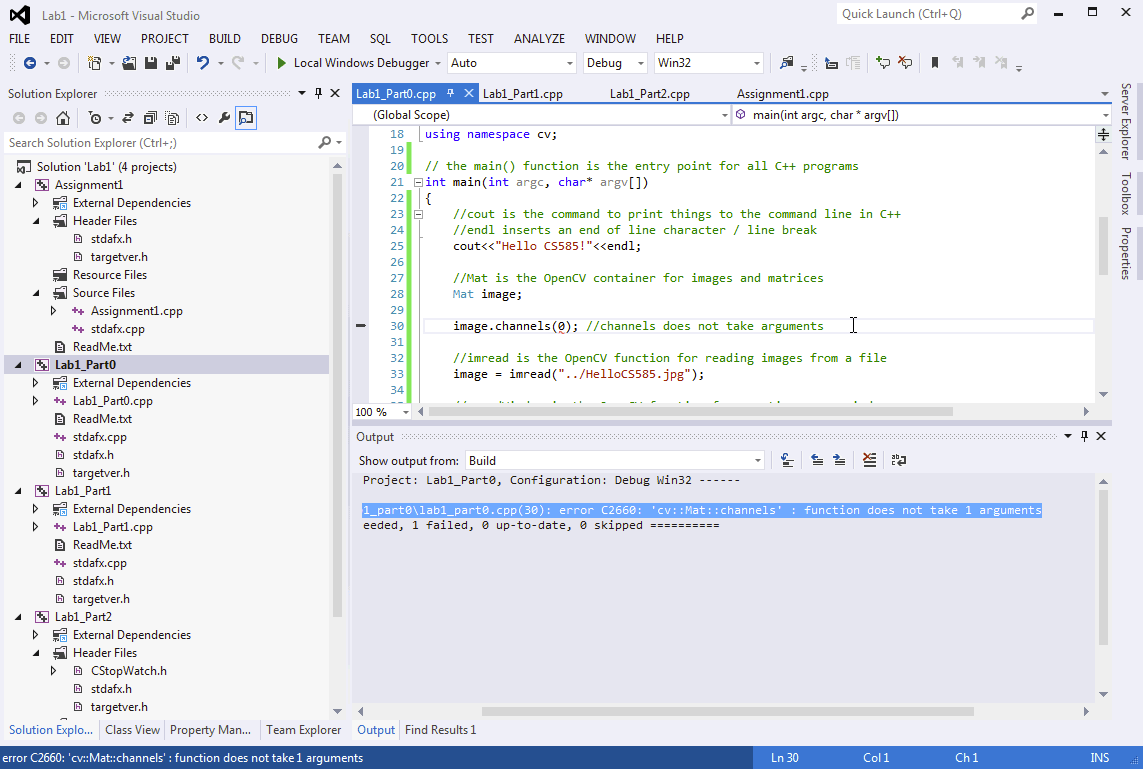Open Solution Explorer's Home view icon
The width and height of the screenshot is (1143, 769).
tap(62, 117)
